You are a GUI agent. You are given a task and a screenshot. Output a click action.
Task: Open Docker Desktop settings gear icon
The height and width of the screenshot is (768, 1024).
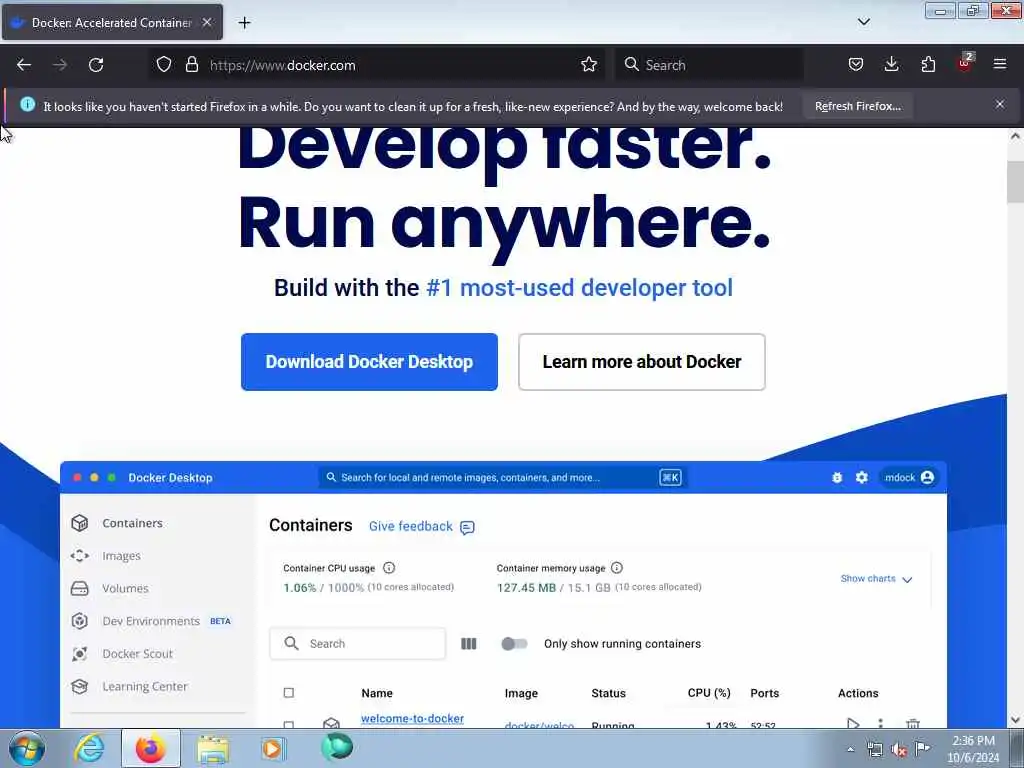pyautogui.click(x=862, y=477)
